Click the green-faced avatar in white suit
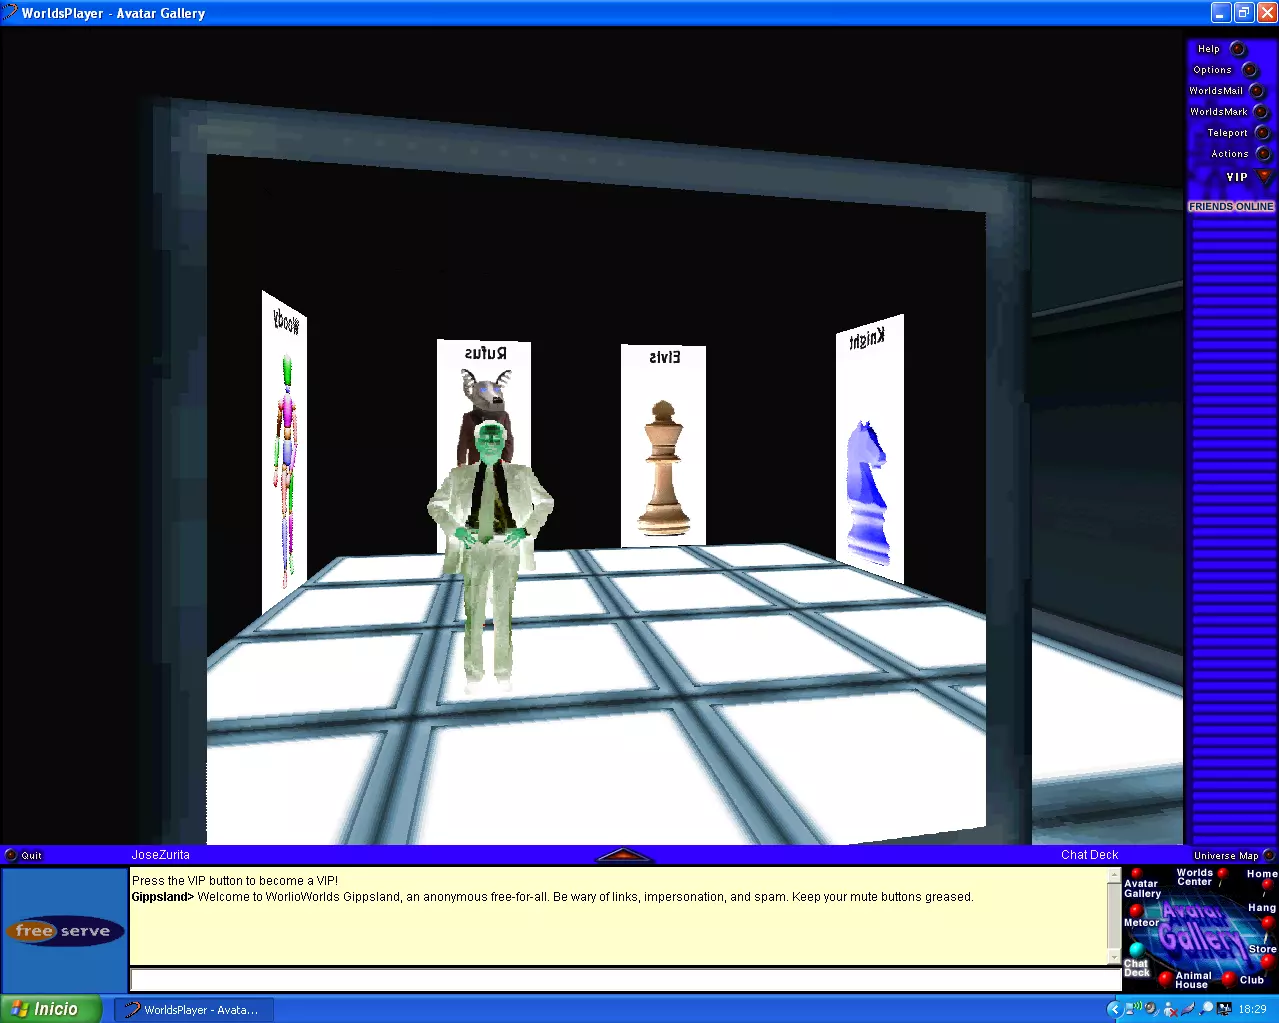This screenshot has height=1023, width=1279. tap(490, 555)
